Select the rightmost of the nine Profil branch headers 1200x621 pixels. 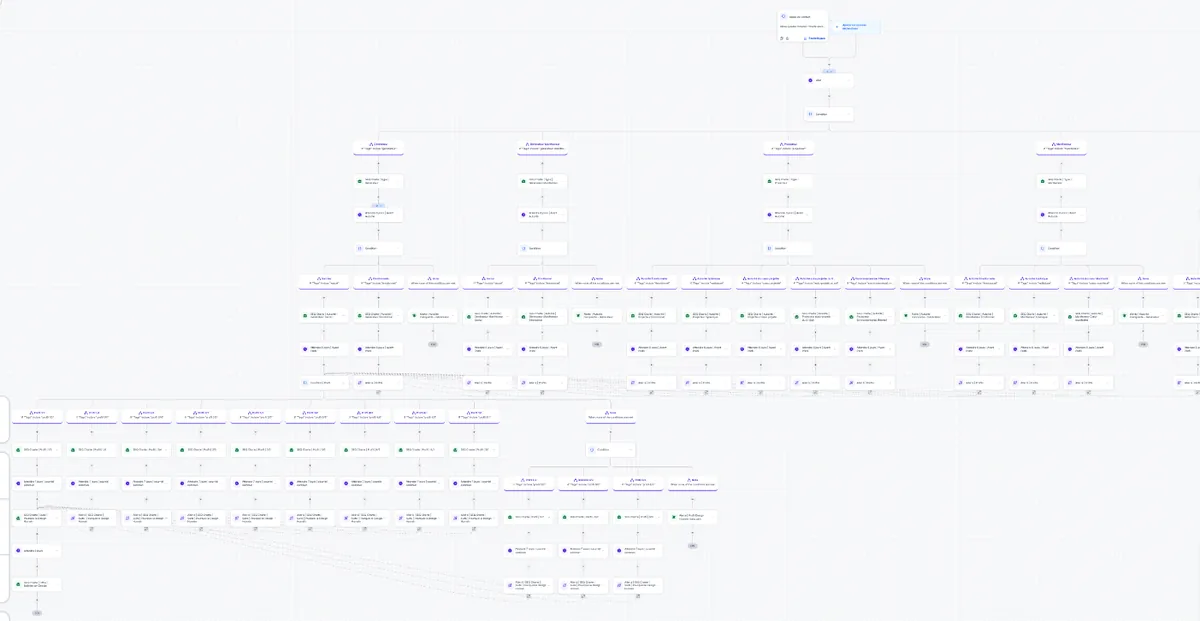(473, 415)
